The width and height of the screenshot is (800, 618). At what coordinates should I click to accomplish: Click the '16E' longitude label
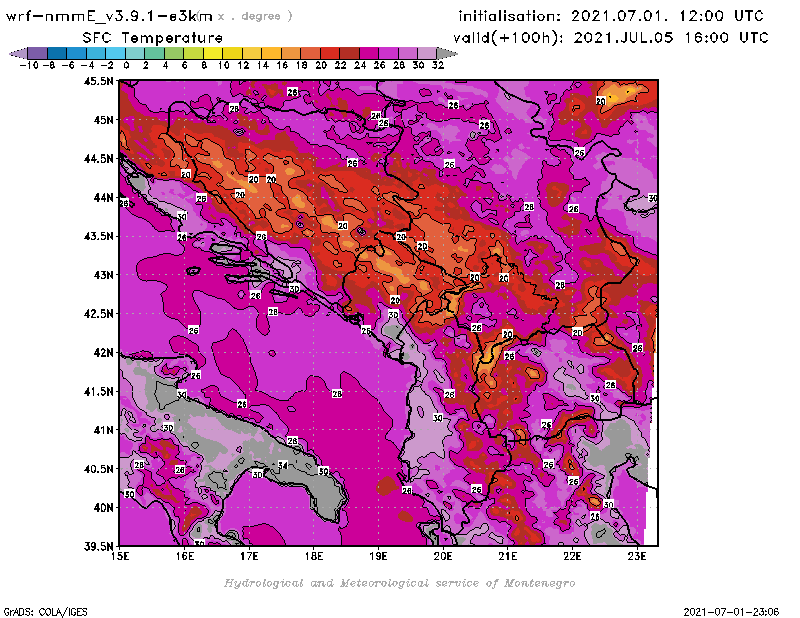[x=185, y=556]
